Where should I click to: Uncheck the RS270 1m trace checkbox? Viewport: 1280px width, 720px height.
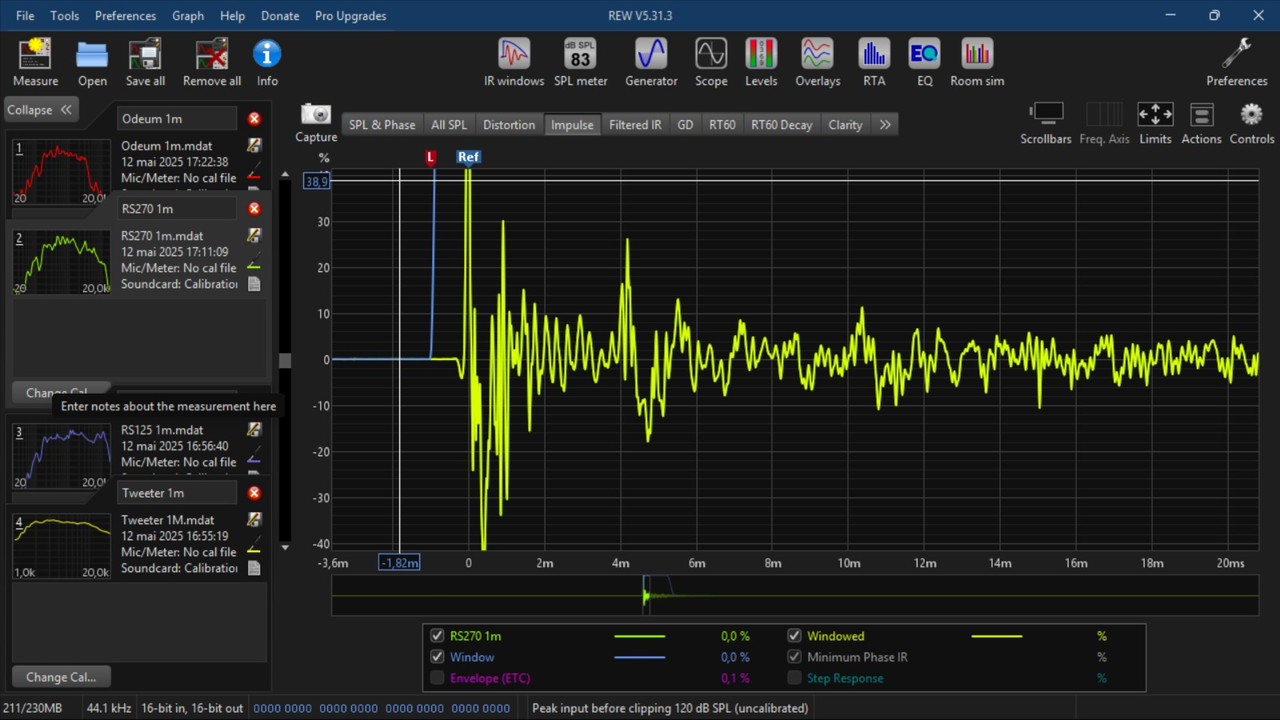point(437,636)
